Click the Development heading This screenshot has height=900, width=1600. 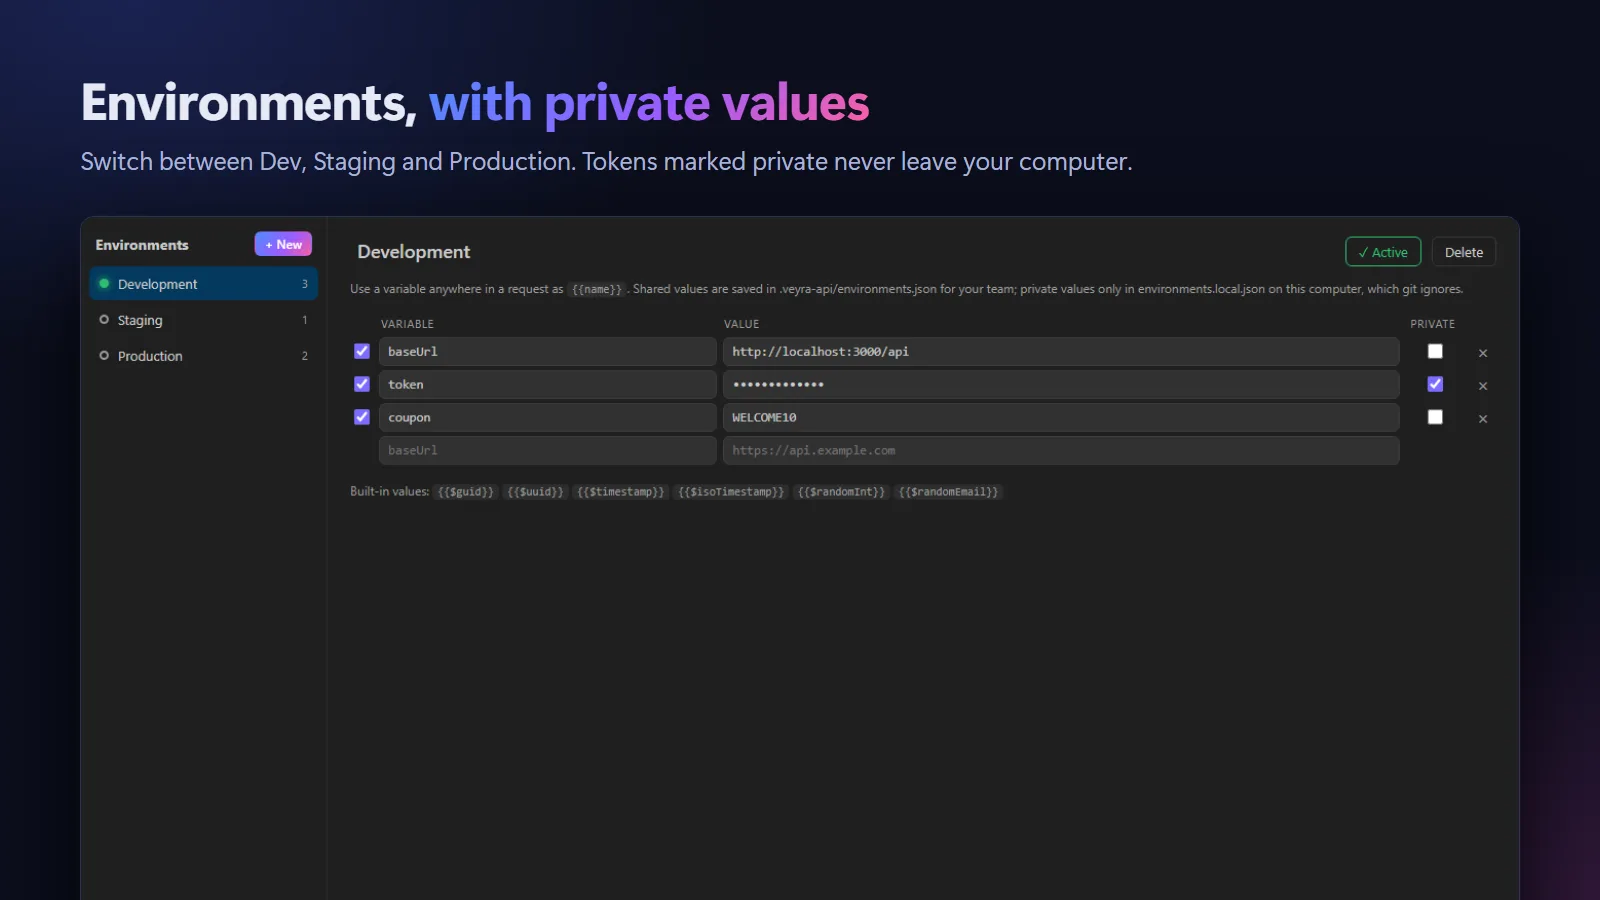(414, 252)
